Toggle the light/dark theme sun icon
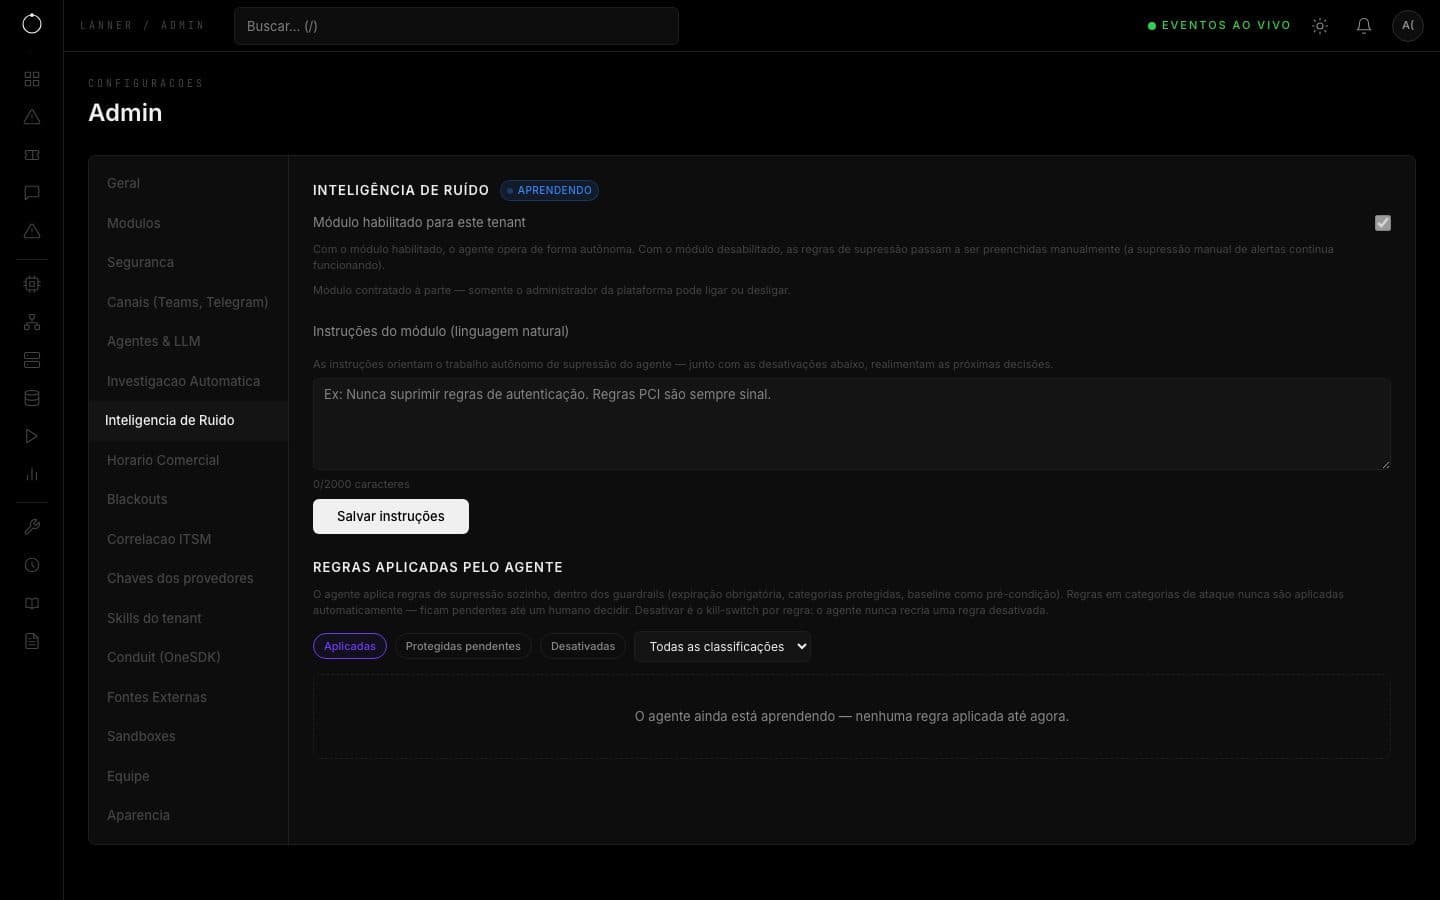The height and width of the screenshot is (900, 1440). pos(1320,26)
